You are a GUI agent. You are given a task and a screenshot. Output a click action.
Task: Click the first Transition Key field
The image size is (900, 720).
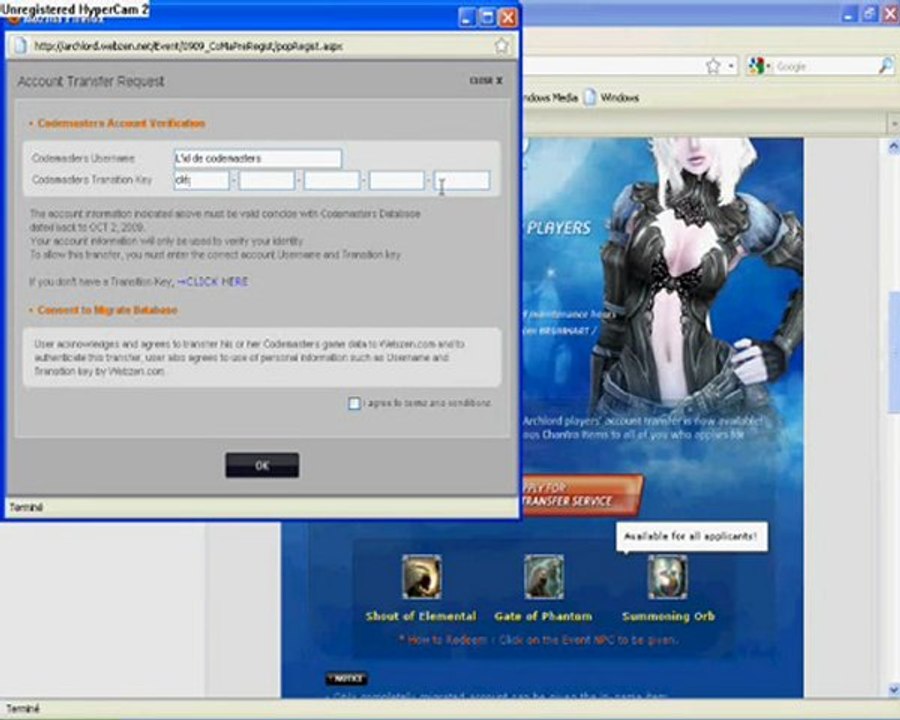[x=201, y=180]
